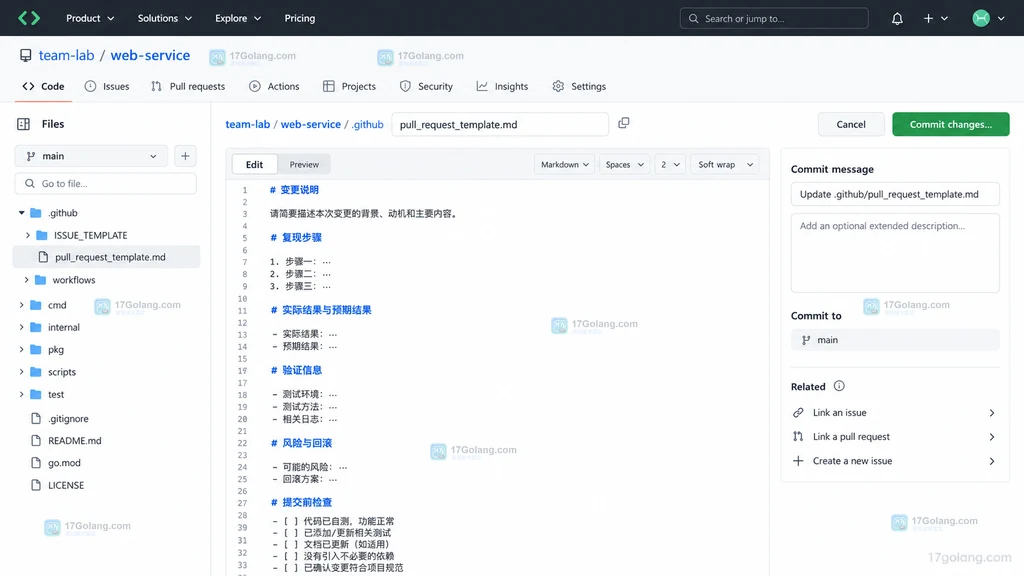1024x576 pixels.
Task: Open the Markdown language dropdown
Action: [564, 165]
